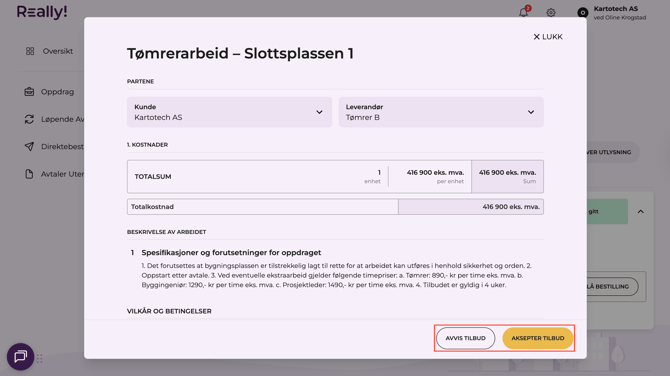Open Oversikt in the sidebar
Image resolution: width=670 pixels, height=376 pixels.
[x=58, y=51]
